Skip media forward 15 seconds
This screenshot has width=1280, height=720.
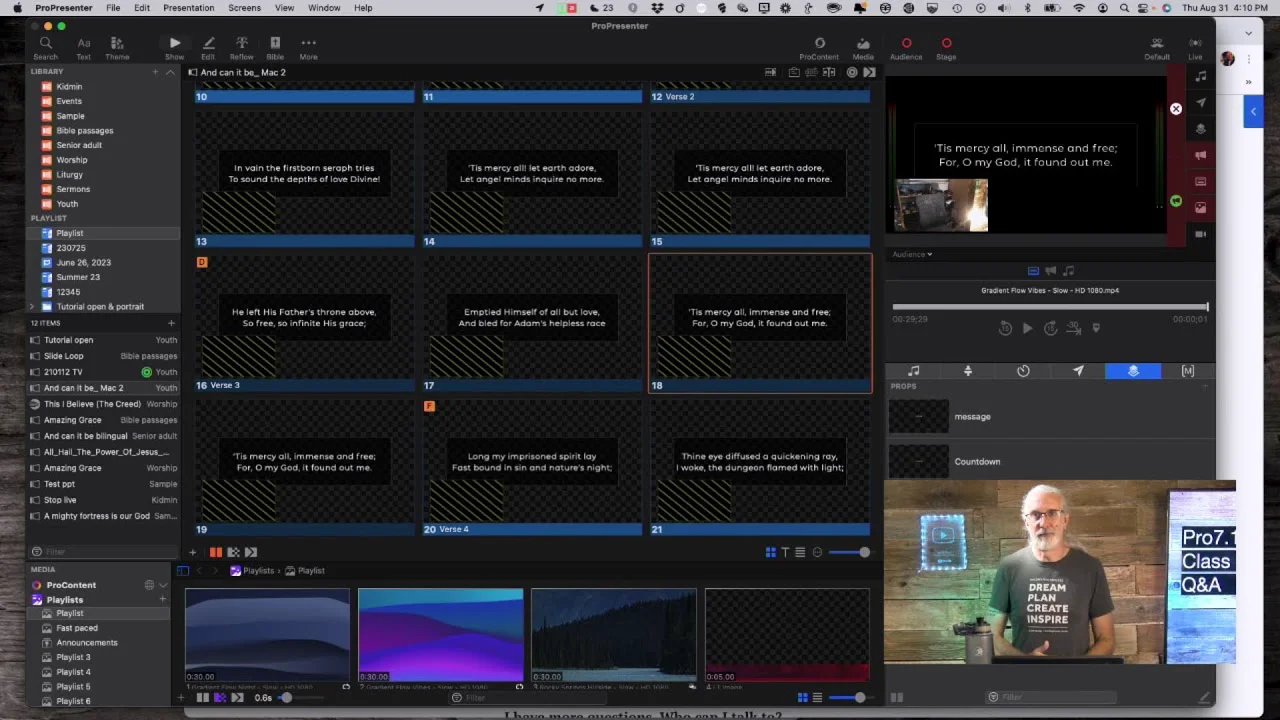(x=1051, y=329)
